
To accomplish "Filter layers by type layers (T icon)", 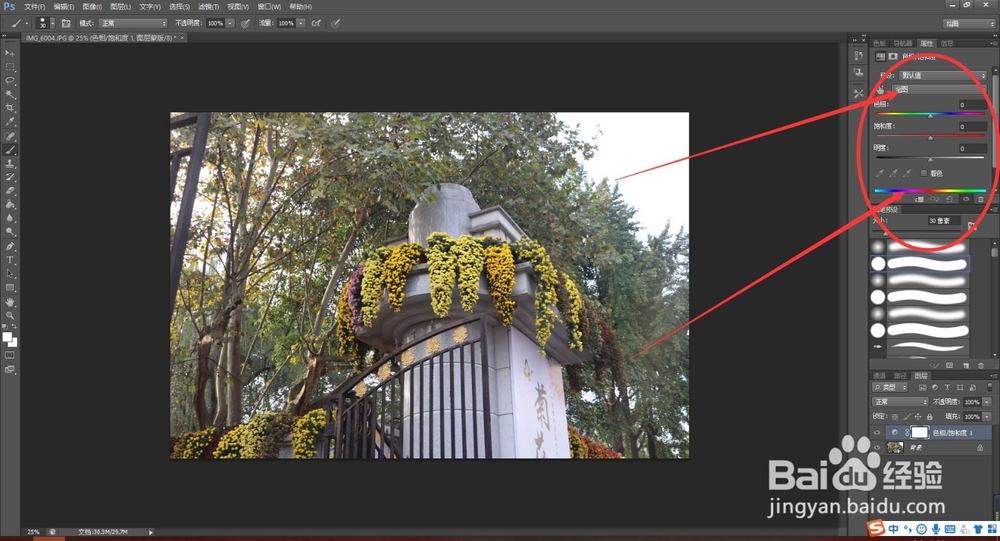I will [x=947, y=387].
